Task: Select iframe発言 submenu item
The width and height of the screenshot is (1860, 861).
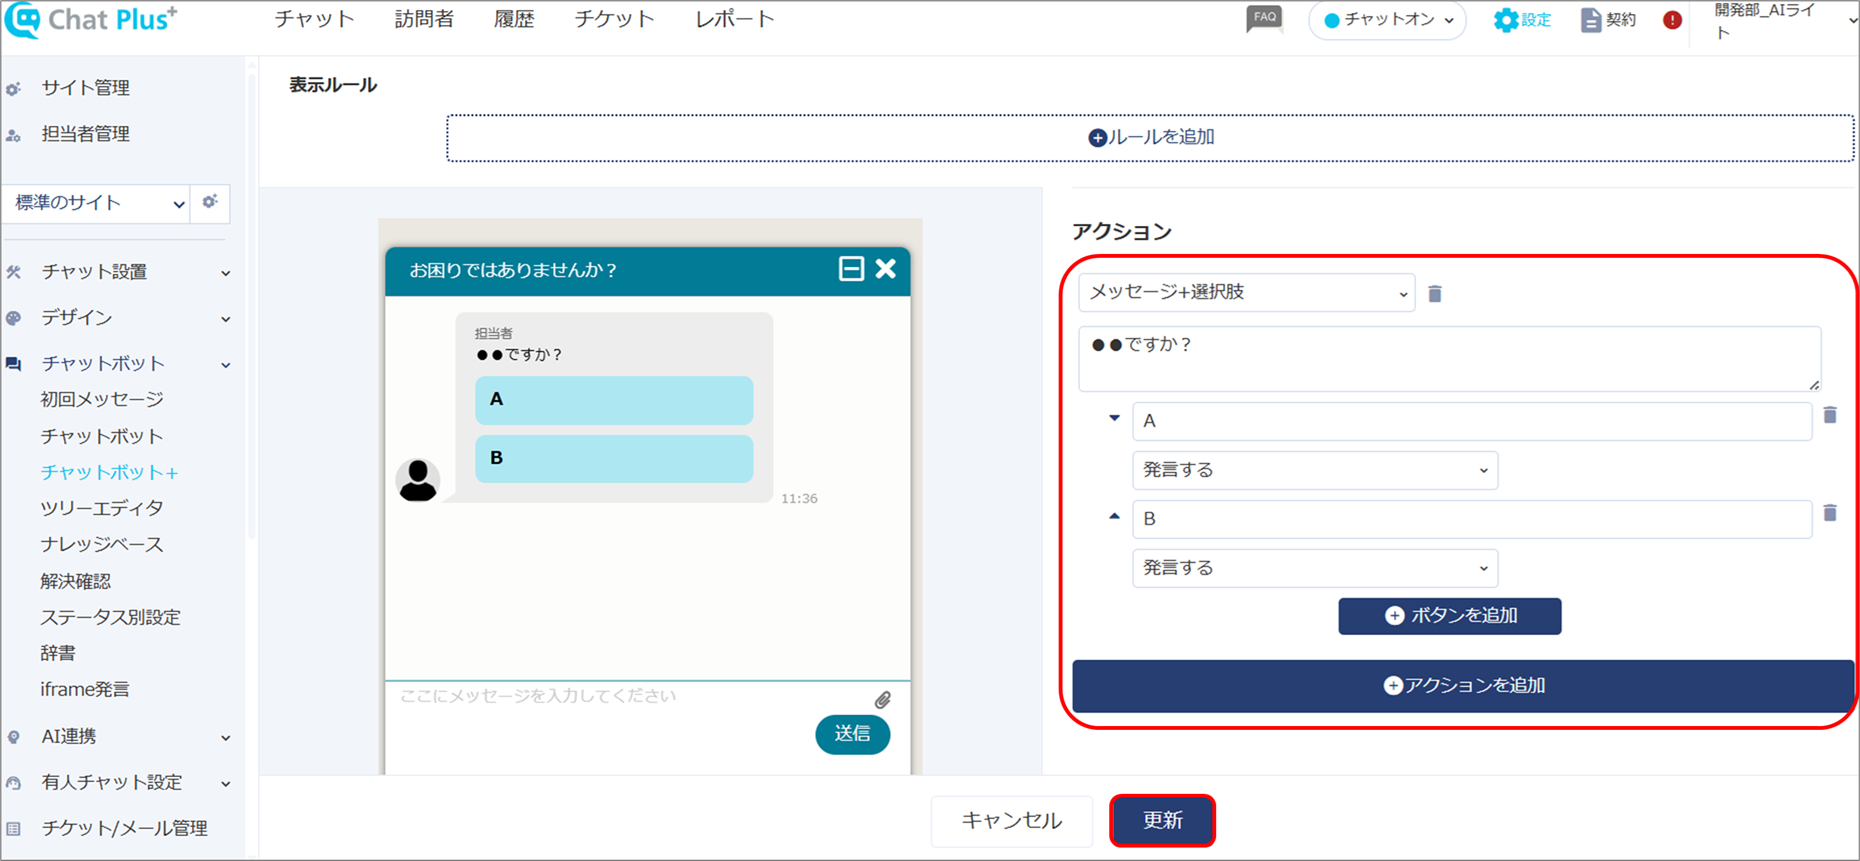Action: (85, 689)
